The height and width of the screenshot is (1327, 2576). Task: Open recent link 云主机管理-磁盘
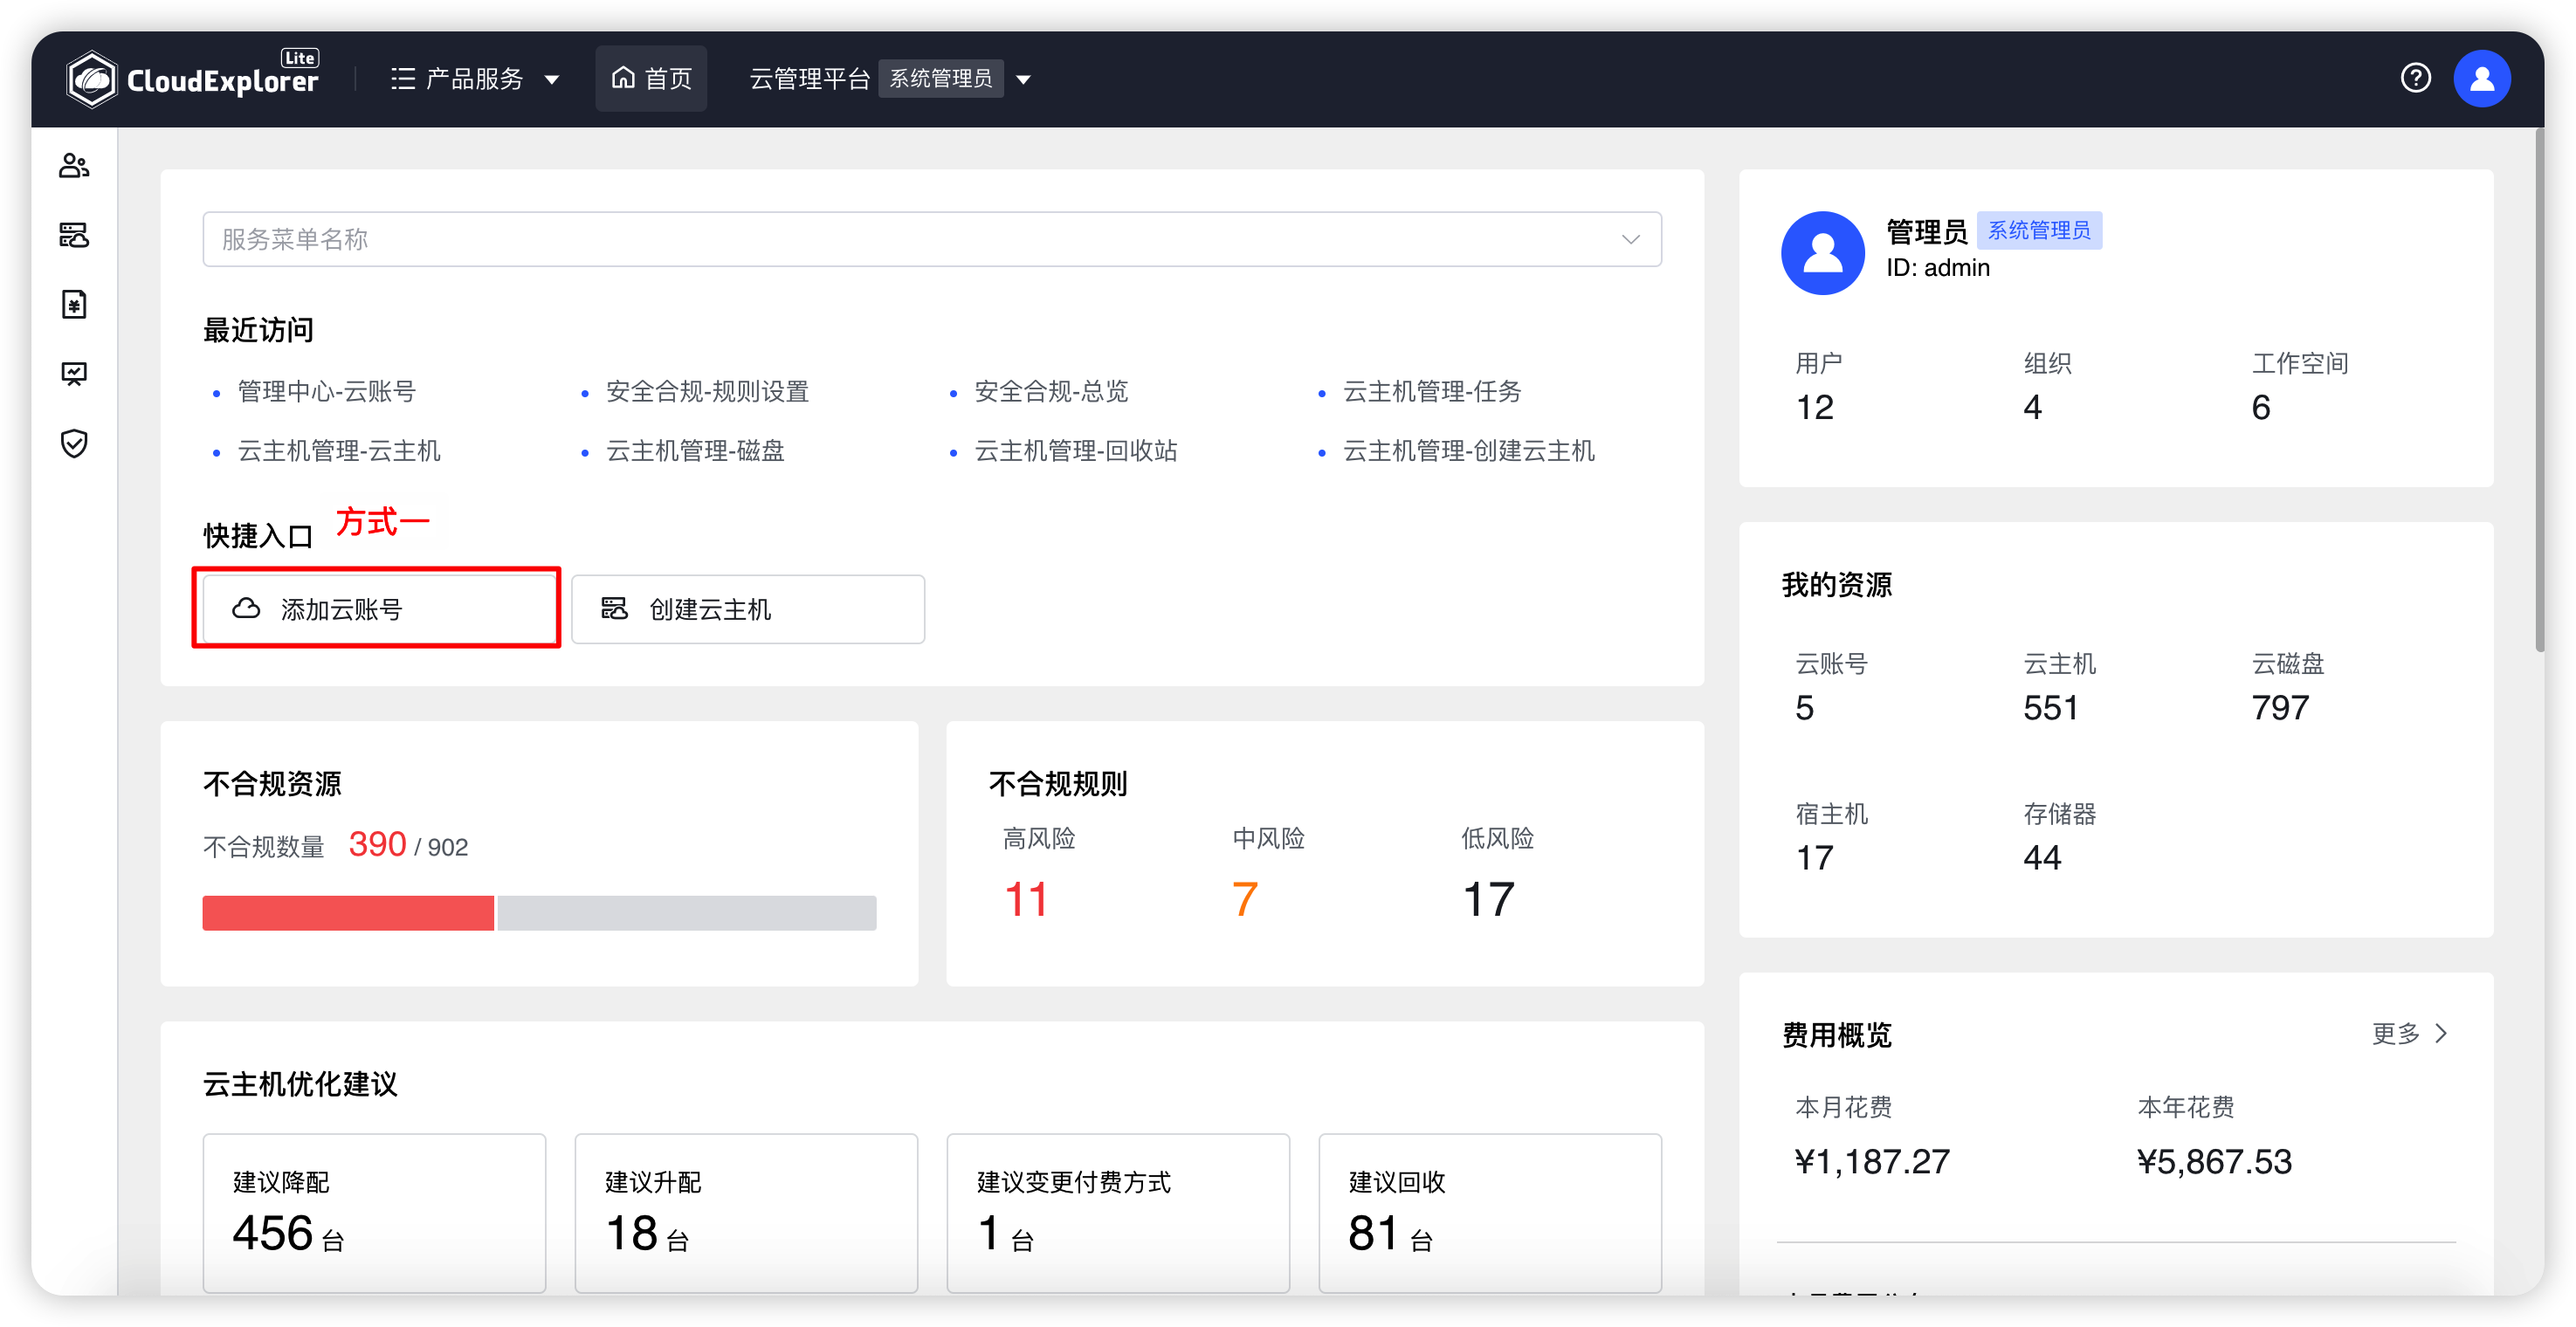click(x=694, y=451)
